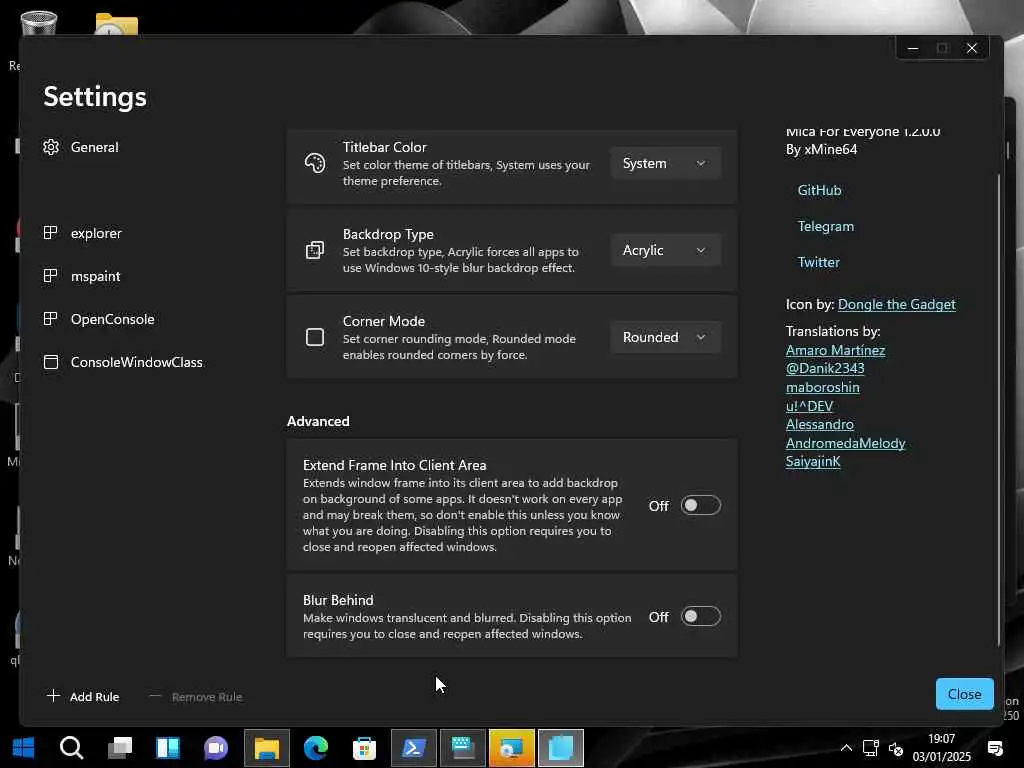Open the notification center icon

click(x=995, y=748)
